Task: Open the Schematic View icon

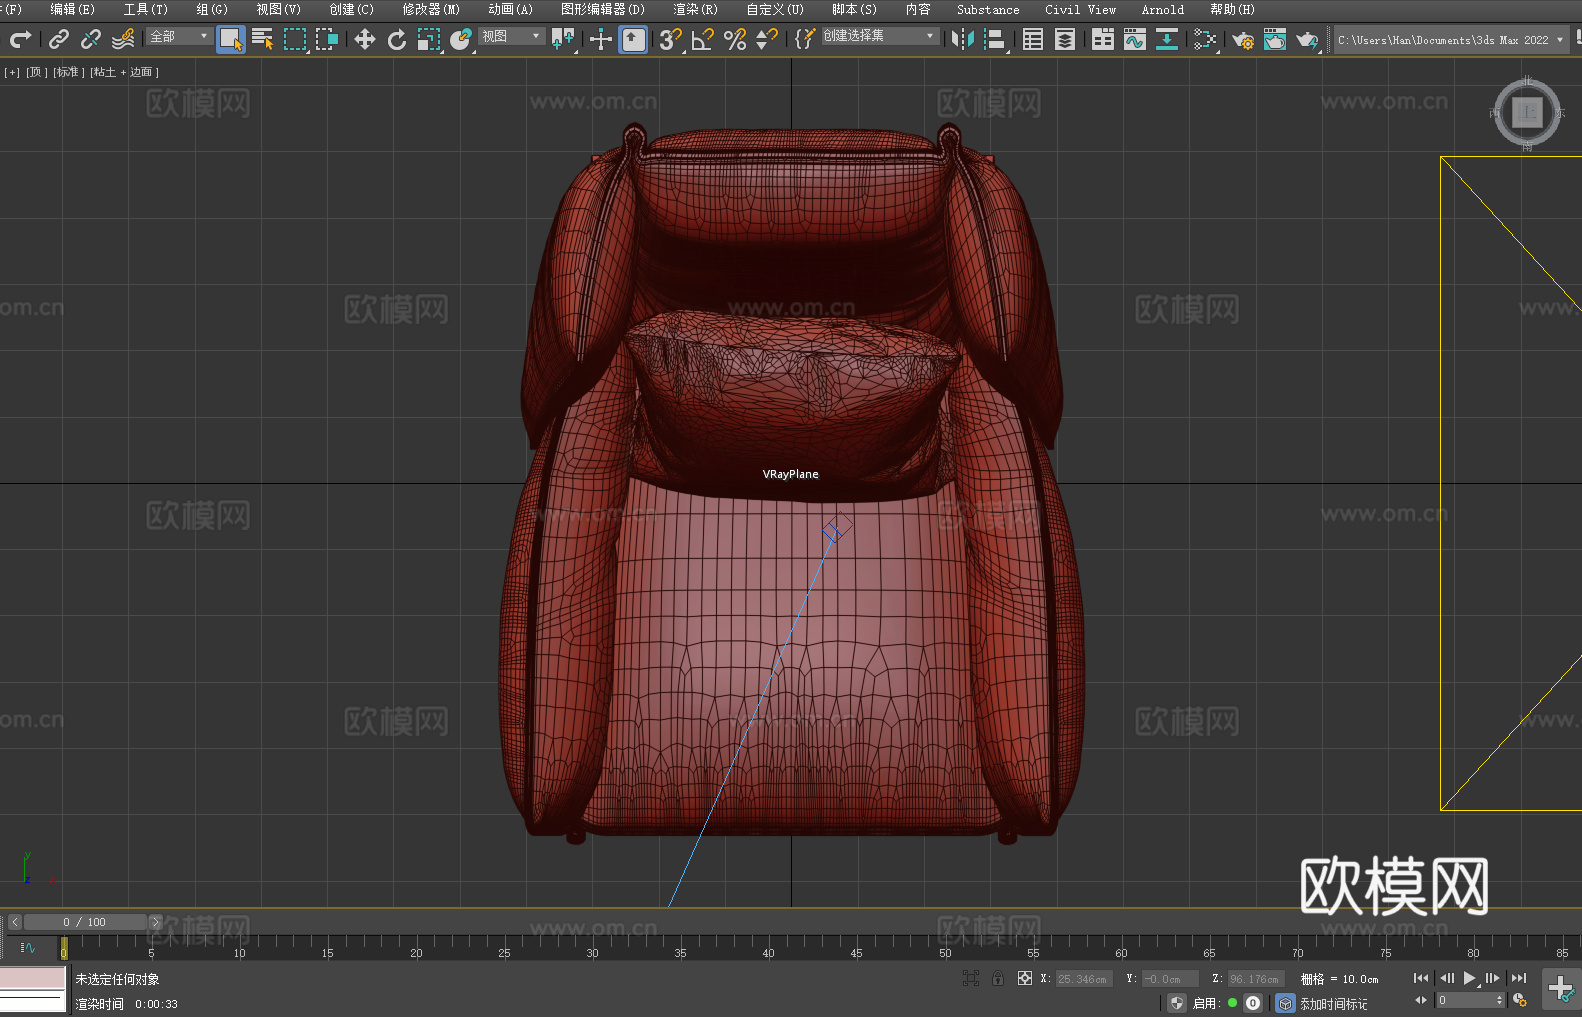Action: tap(1205, 39)
